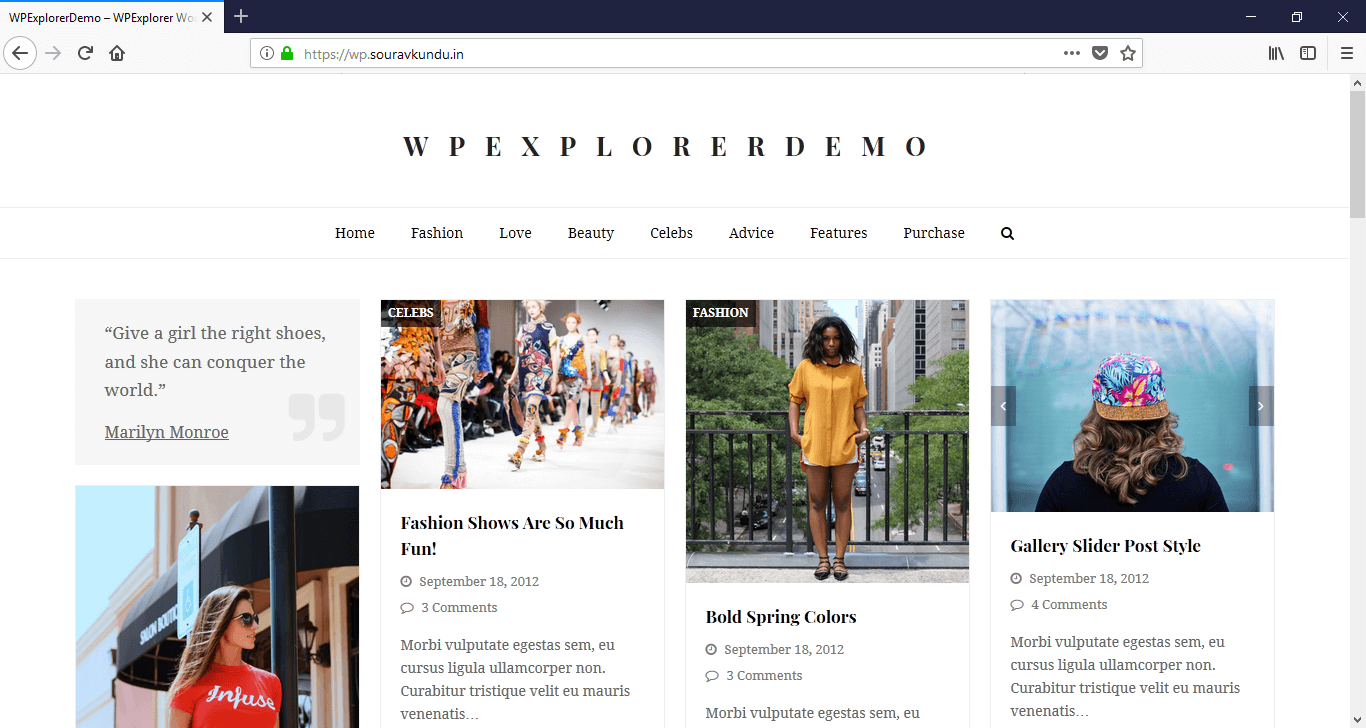Image resolution: width=1366 pixels, height=728 pixels.
Task: Open a new tab with plus button
Action: 241,16
